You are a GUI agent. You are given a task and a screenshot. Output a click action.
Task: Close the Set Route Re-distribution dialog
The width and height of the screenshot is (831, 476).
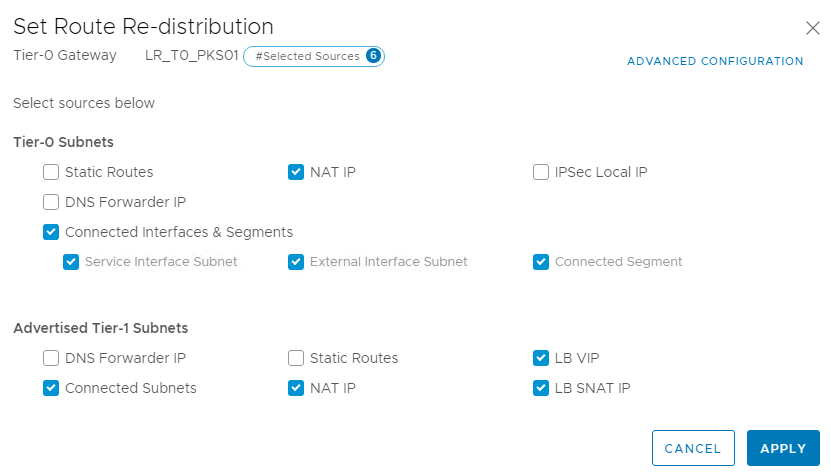(813, 28)
